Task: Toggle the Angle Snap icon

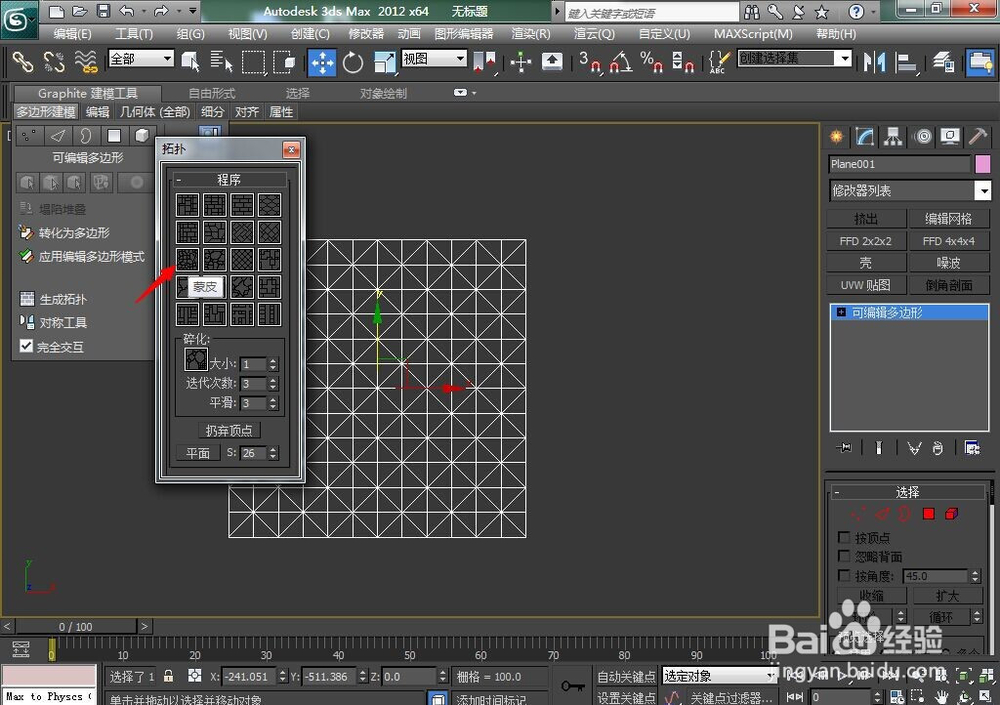Action: [621, 63]
